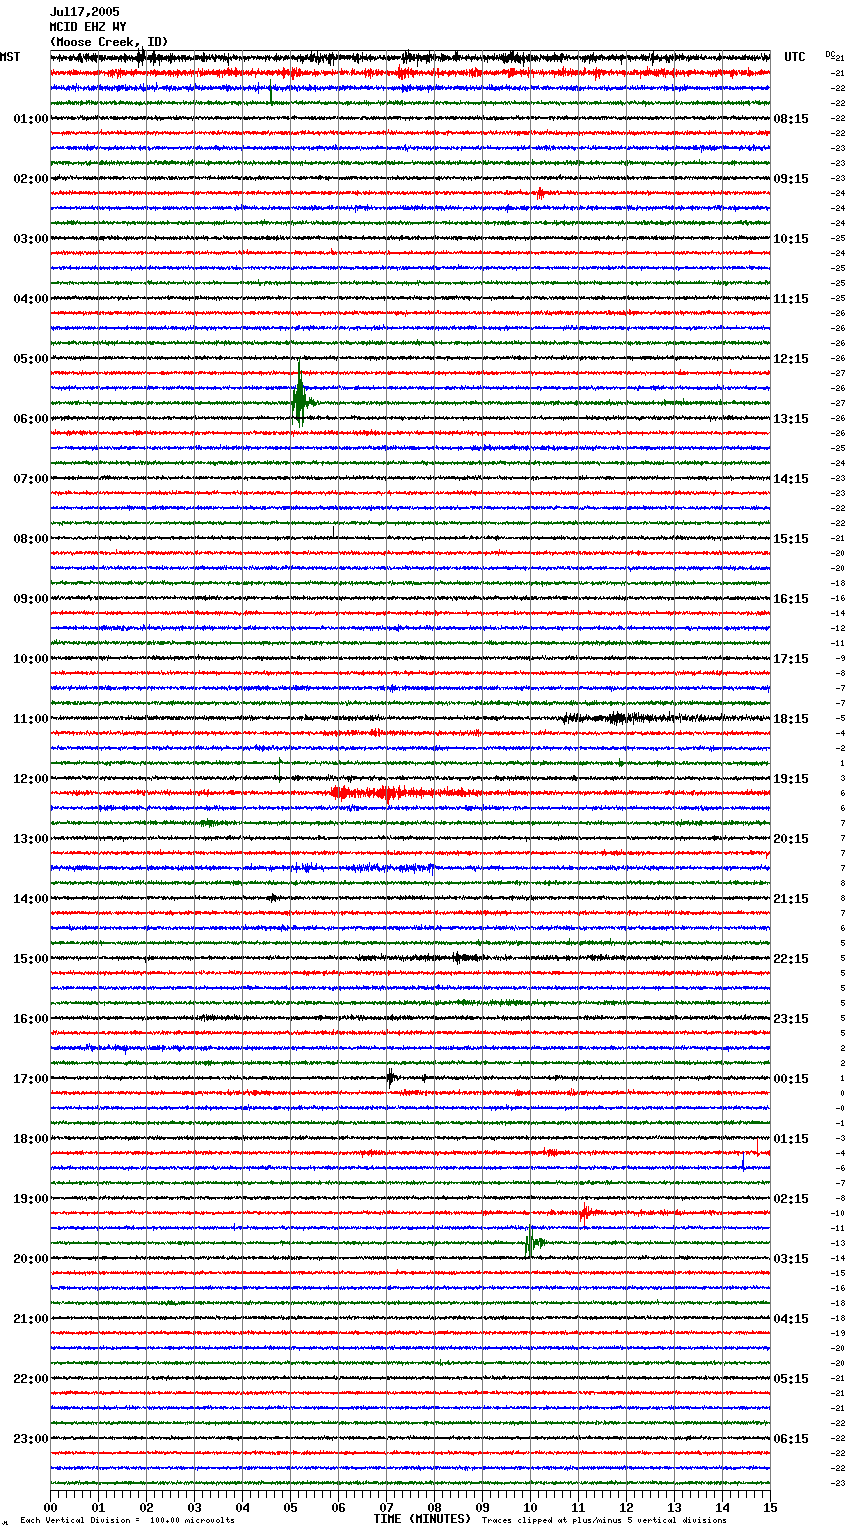The image size is (850, 1534).
Task: Click the minute tick label "05" on bottom axis
Action: coord(290,1508)
